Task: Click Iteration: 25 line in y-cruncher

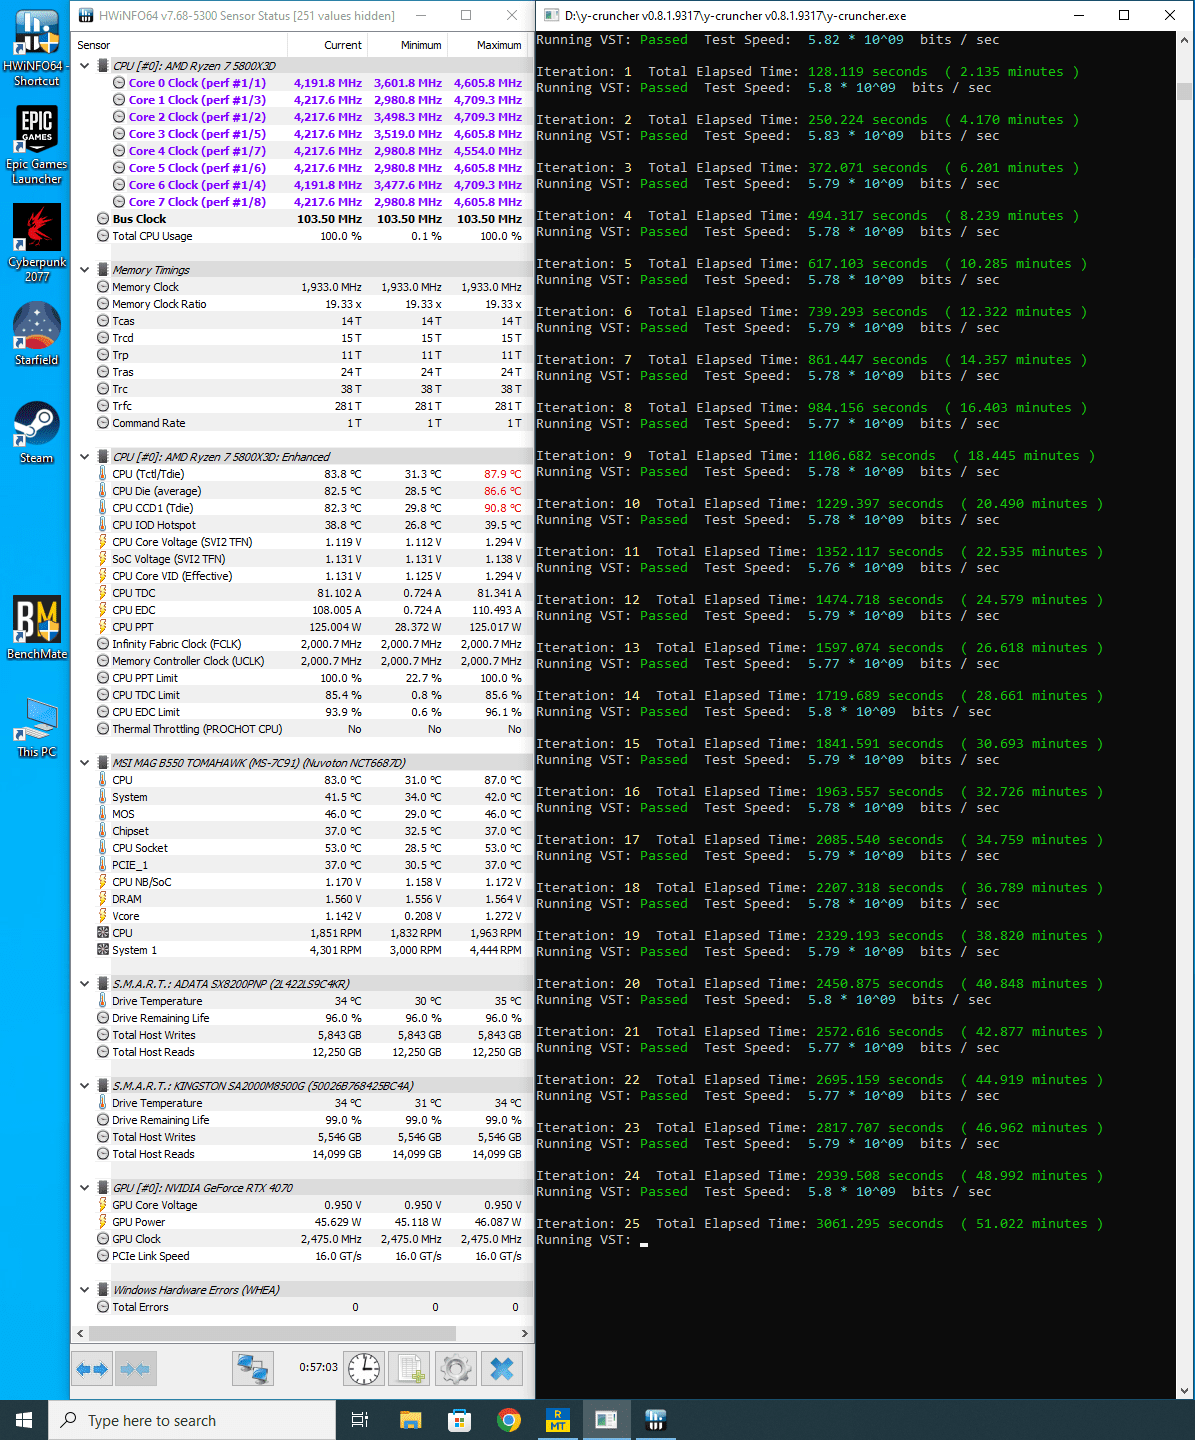Action: click(x=819, y=1224)
